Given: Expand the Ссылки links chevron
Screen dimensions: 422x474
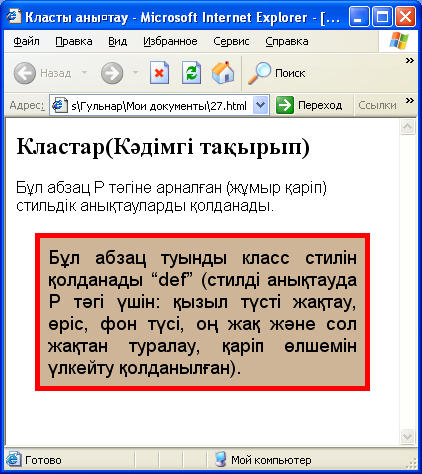Looking at the screenshot, I should click(x=410, y=100).
